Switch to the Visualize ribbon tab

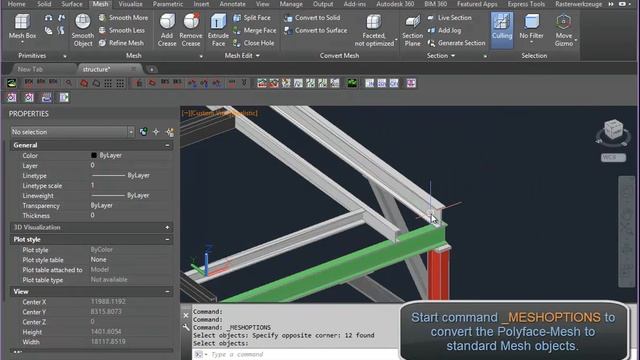click(130, 4)
